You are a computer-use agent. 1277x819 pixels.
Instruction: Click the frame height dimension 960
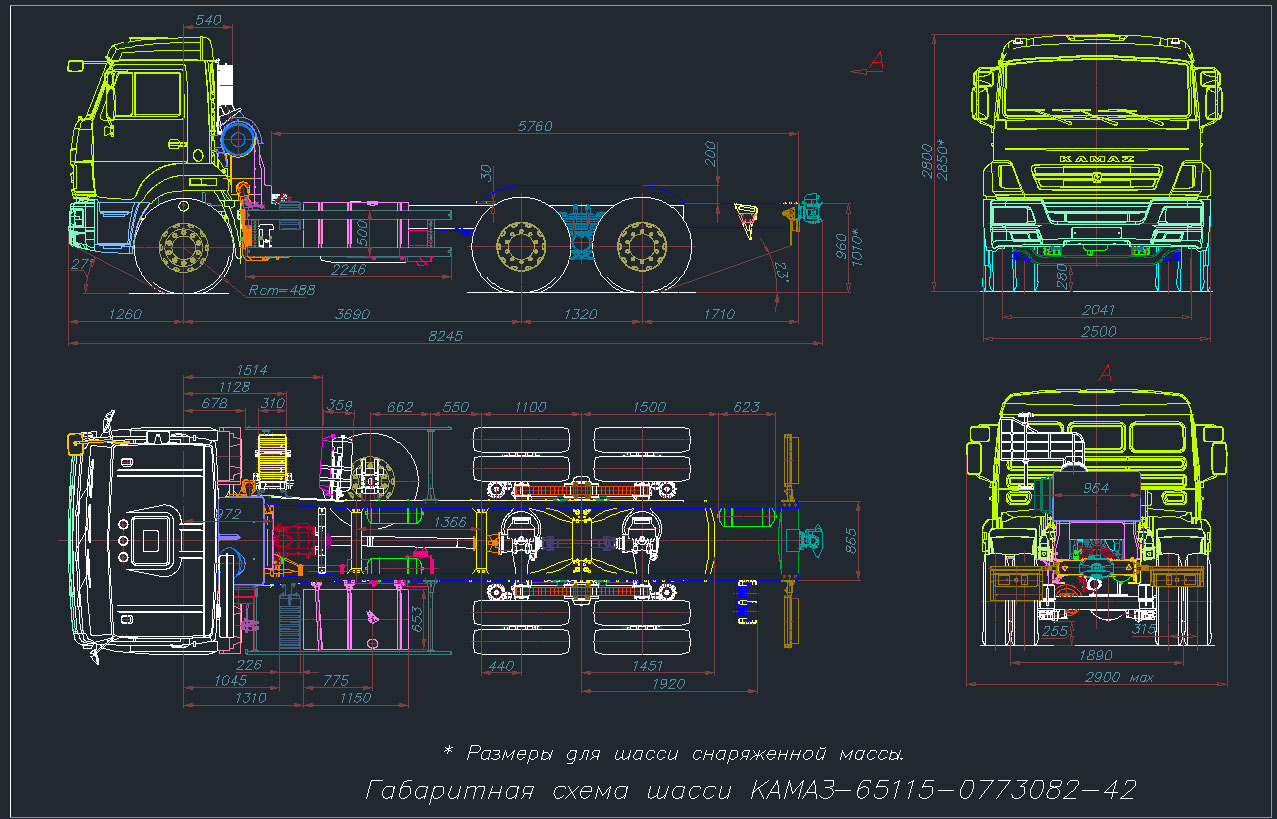tap(841, 245)
